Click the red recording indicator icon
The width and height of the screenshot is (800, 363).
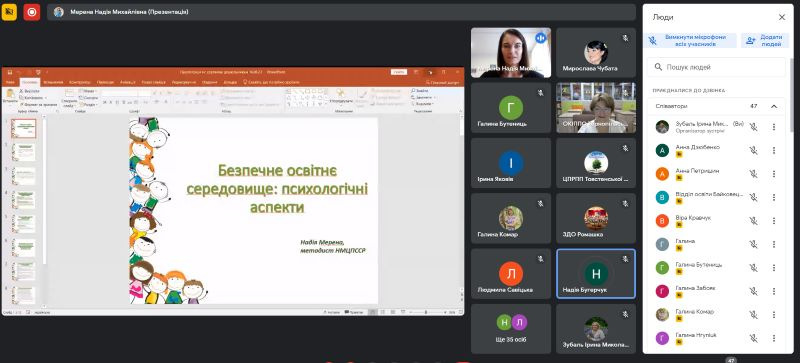32,12
